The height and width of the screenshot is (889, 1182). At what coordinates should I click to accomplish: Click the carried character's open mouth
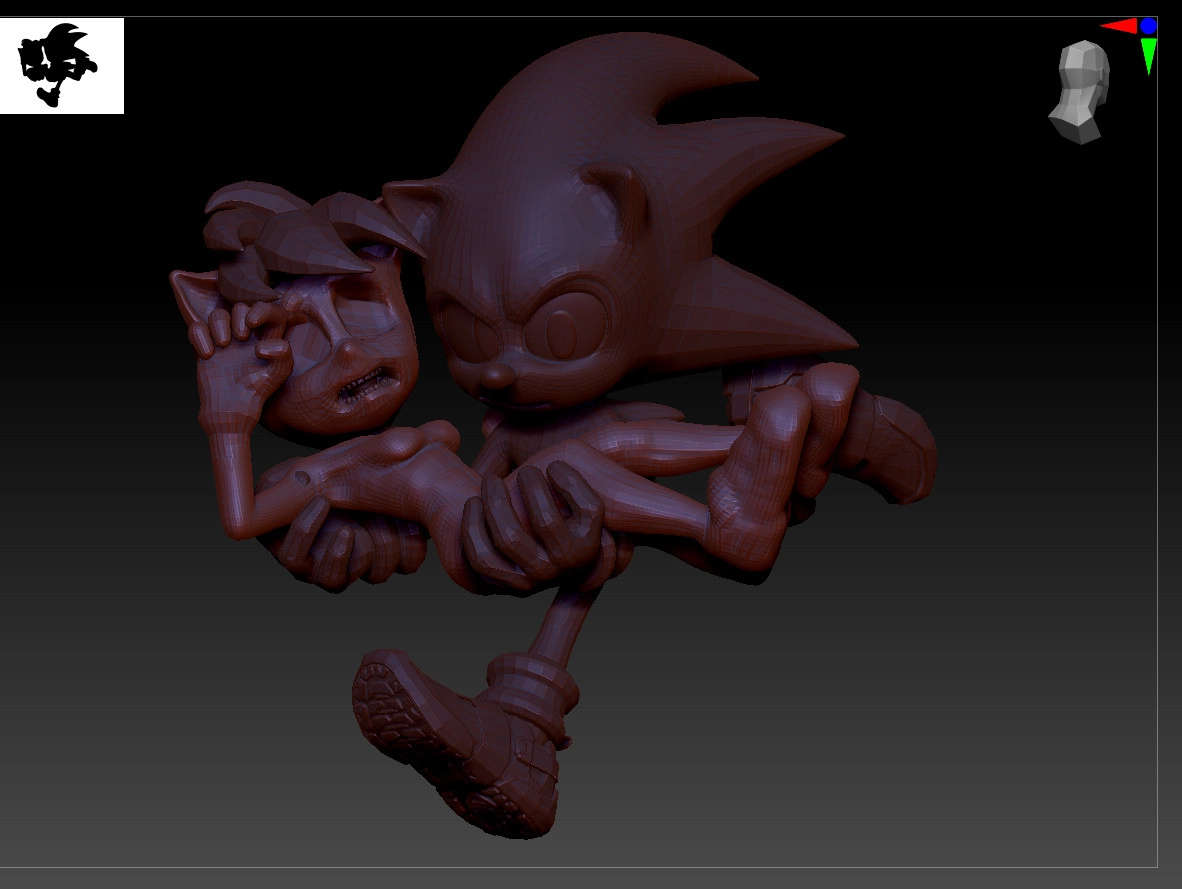click(365, 387)
